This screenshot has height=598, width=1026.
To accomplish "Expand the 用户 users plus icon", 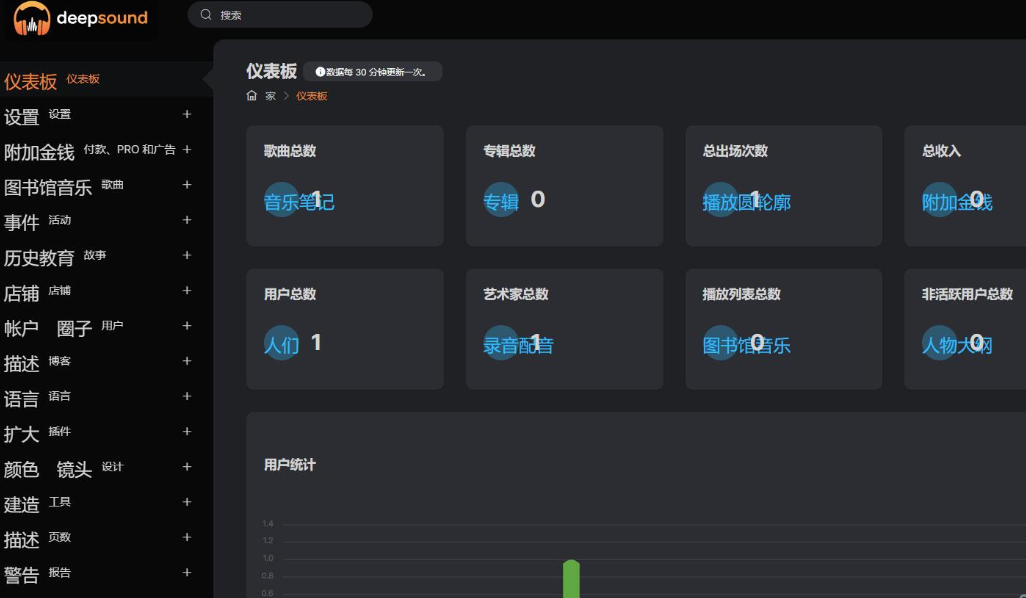I will click(x=186, y=326).
